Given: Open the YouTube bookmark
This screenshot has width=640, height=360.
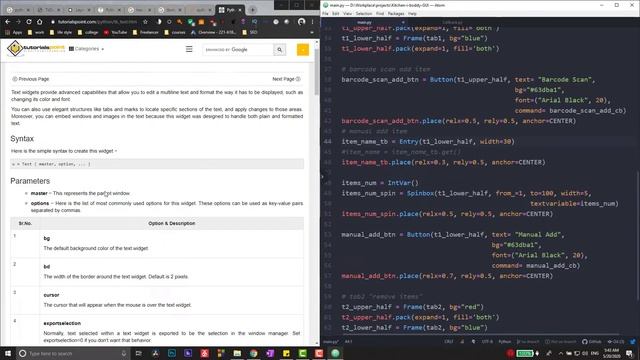Looking at the screenshot, I should coord(115,32).
